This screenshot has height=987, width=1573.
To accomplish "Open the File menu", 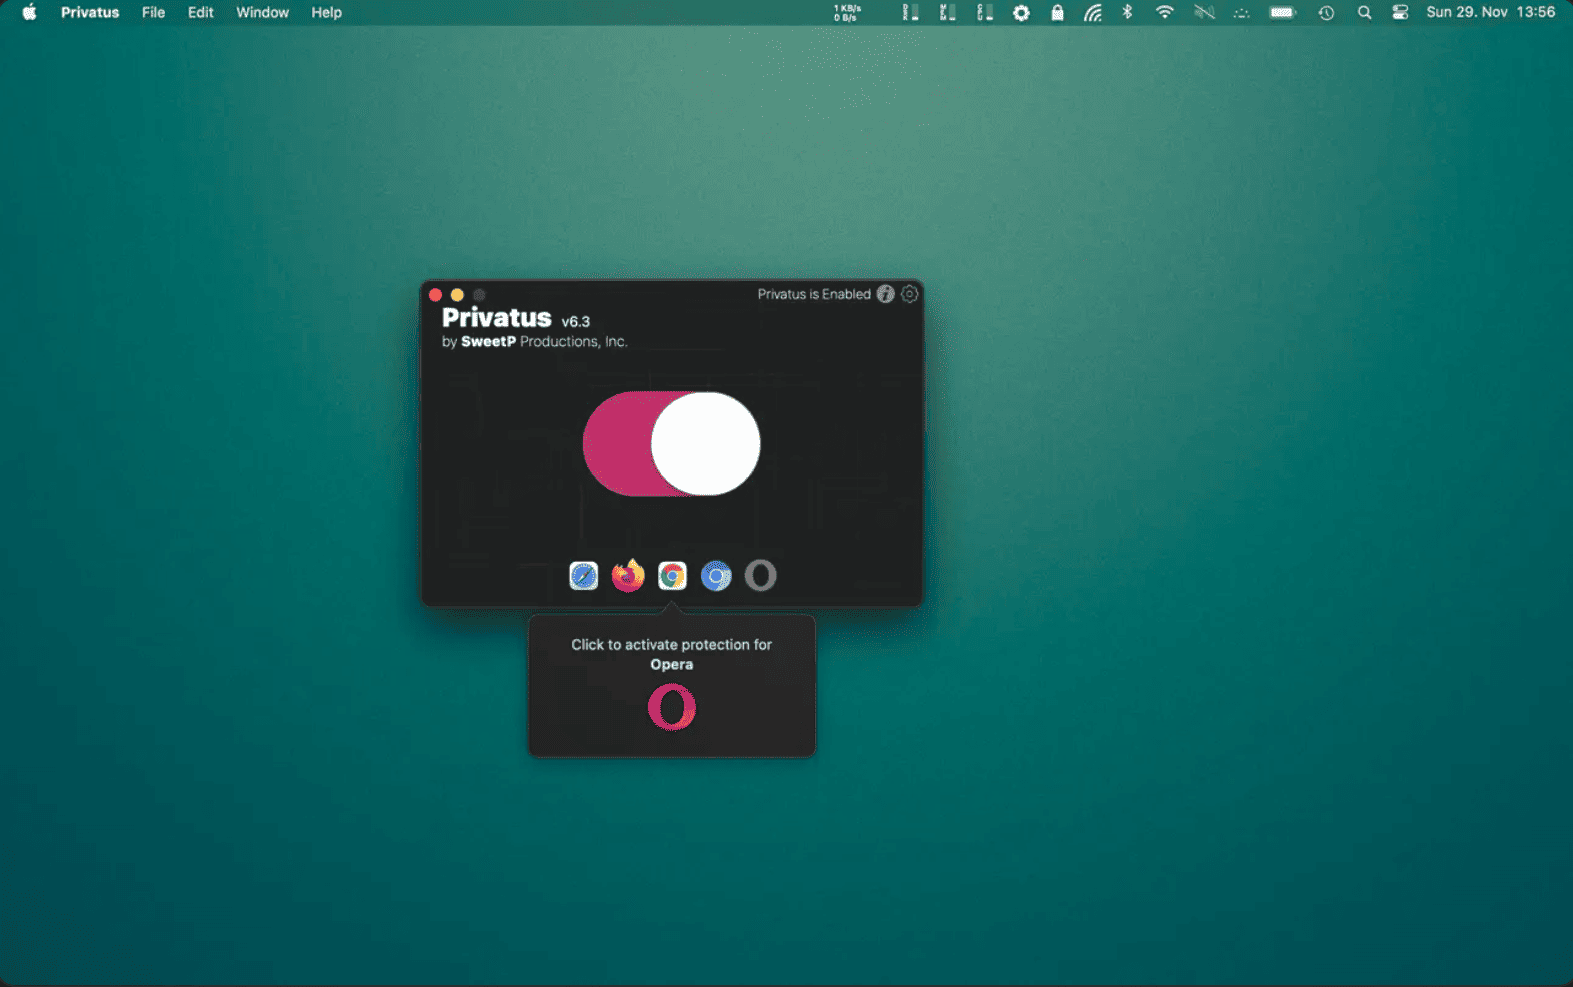I will point(153,12).
